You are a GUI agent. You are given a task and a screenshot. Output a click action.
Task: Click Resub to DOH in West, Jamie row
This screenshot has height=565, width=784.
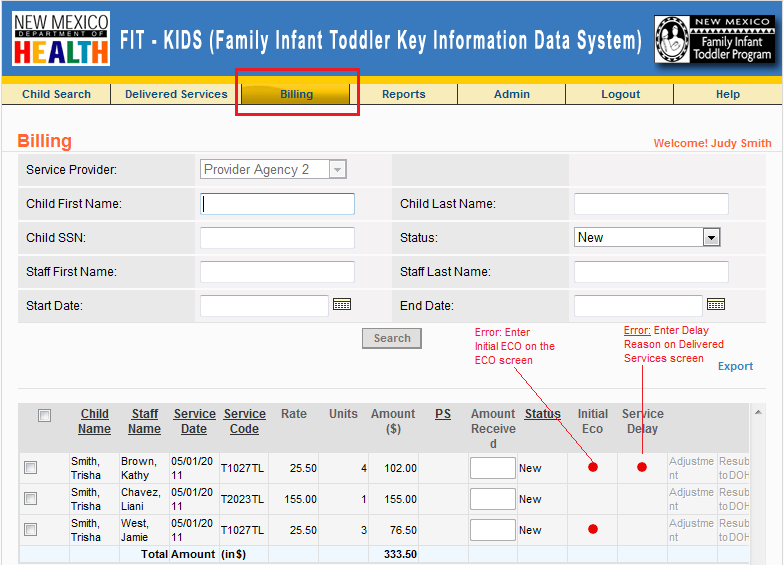pos(734,530)
